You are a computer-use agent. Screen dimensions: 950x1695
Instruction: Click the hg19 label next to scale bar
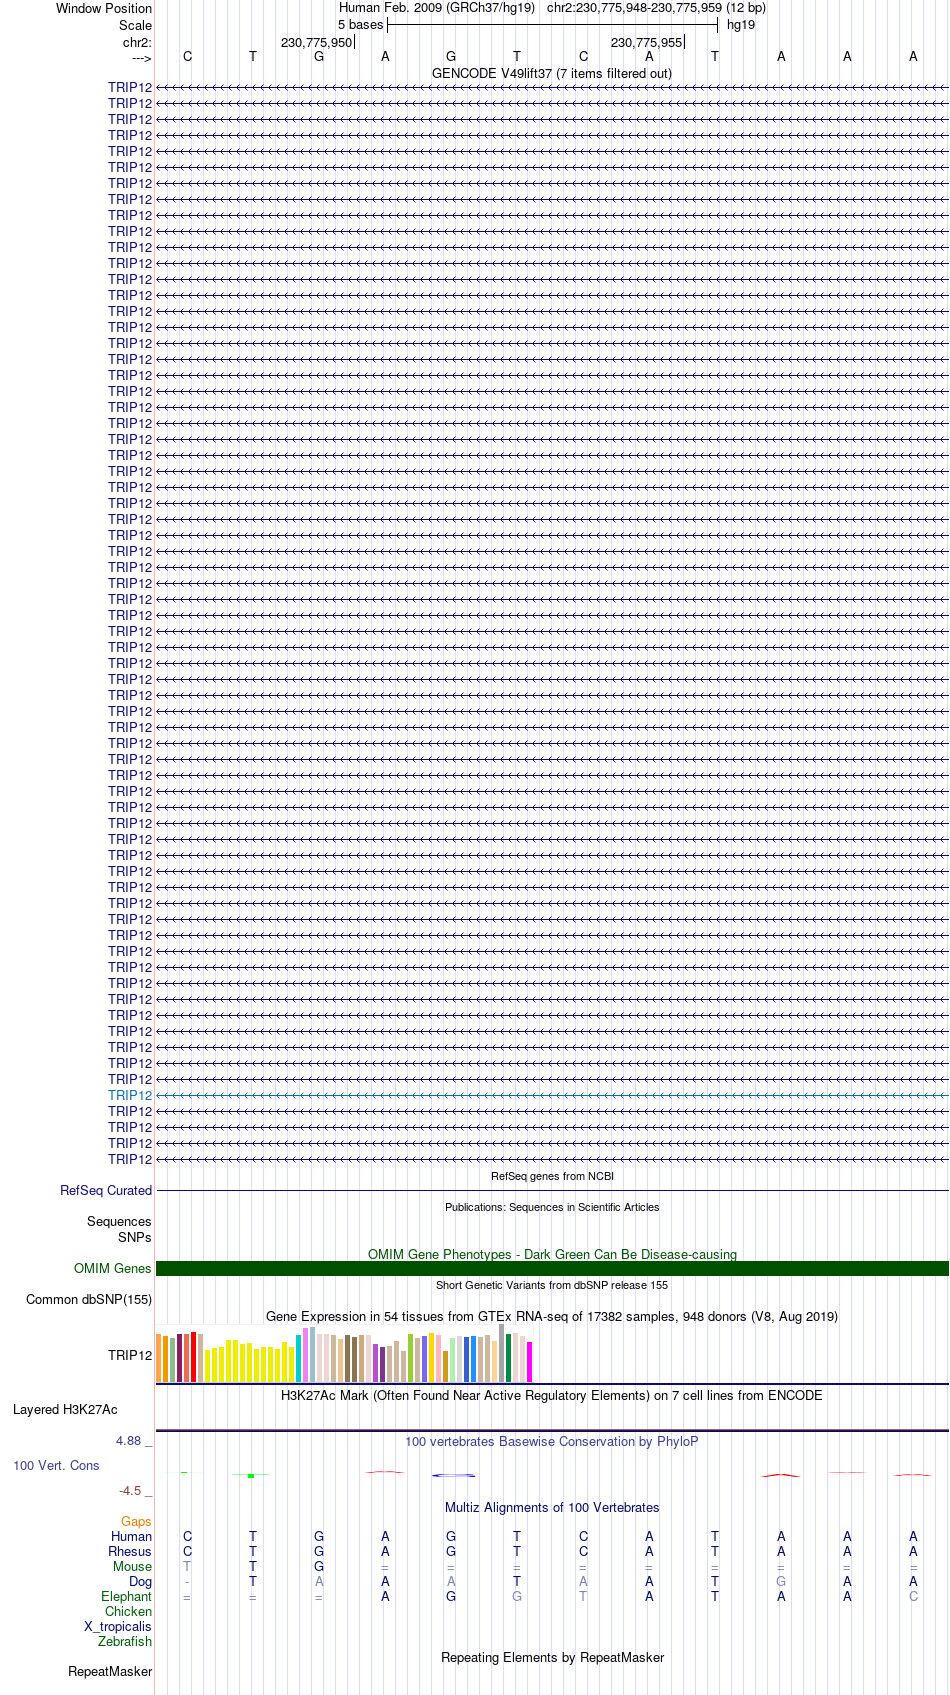[x=741, y=24]
